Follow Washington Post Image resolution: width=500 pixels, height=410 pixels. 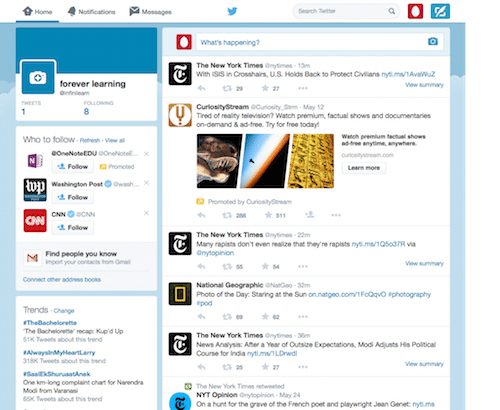click(x=72, y=197)
